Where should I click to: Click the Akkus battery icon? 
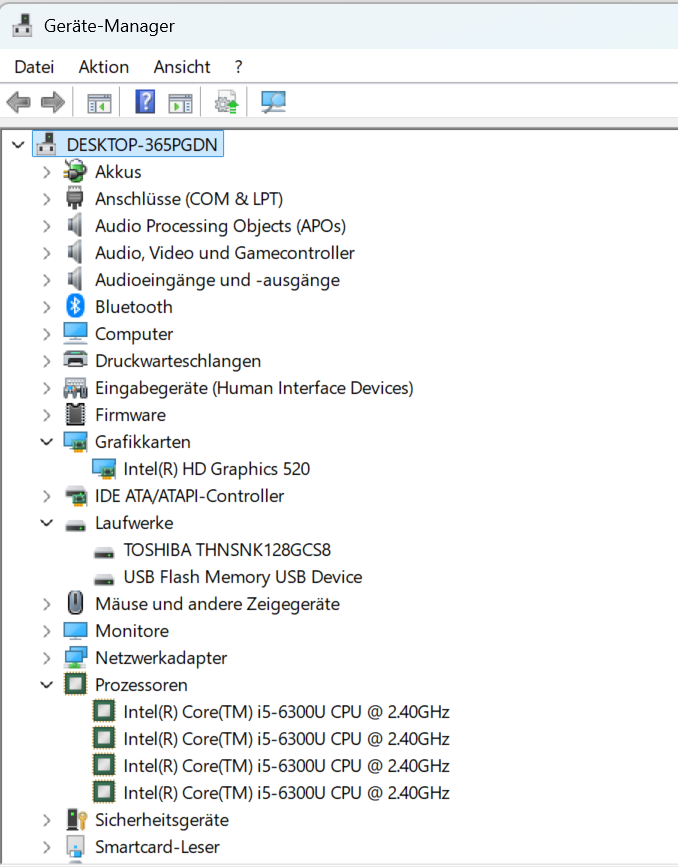[75, 171]
